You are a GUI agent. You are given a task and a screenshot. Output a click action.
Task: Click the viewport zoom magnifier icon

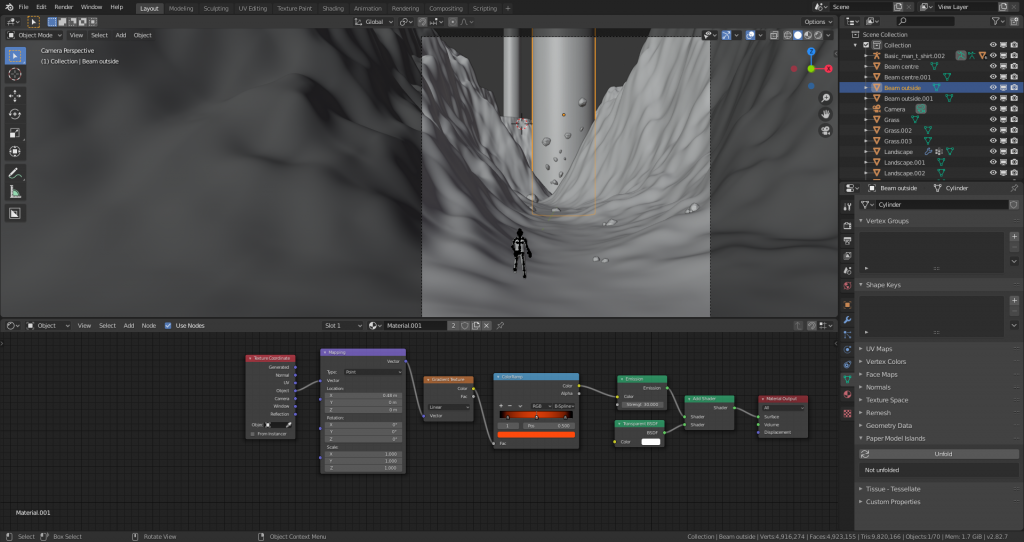pos(825,98)
